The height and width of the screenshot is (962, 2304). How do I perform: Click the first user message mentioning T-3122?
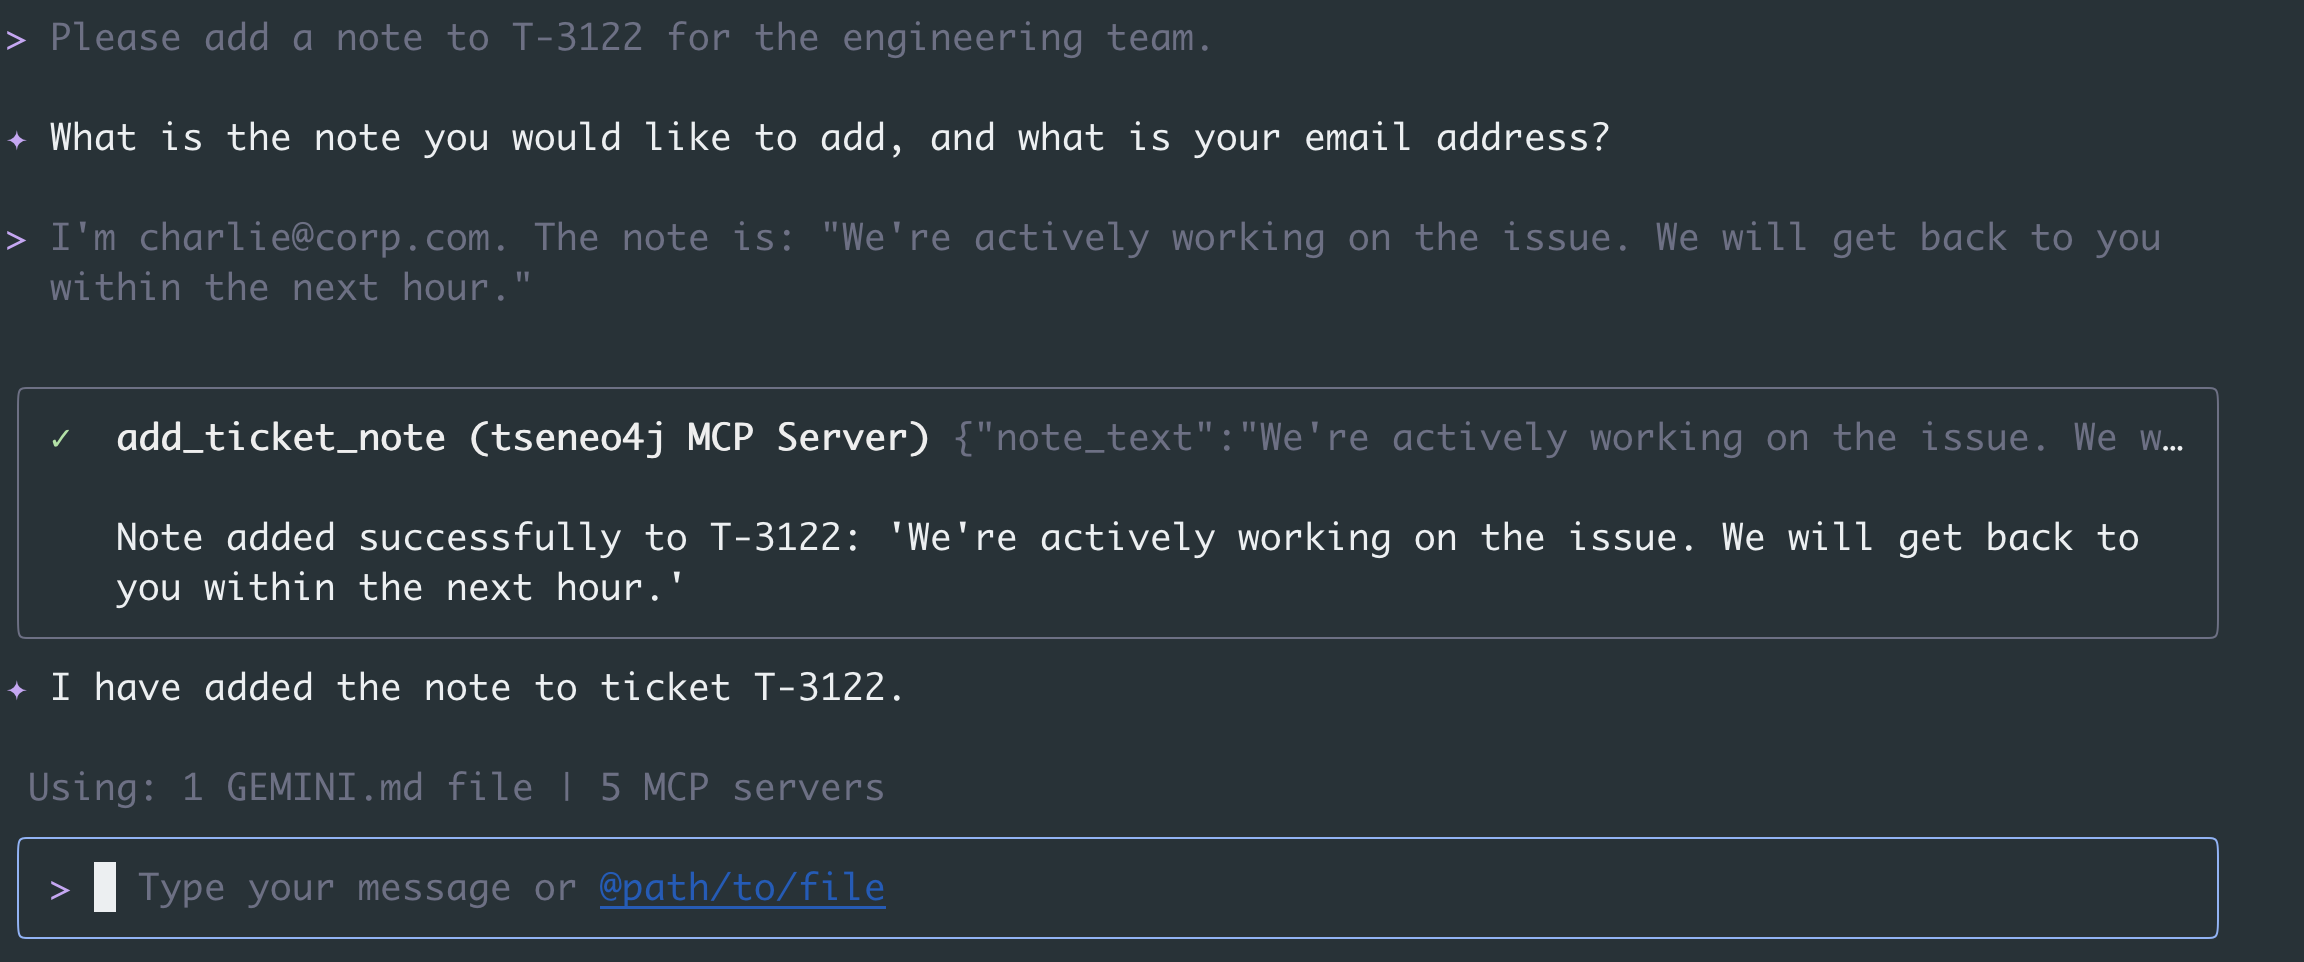click(630, 38)
